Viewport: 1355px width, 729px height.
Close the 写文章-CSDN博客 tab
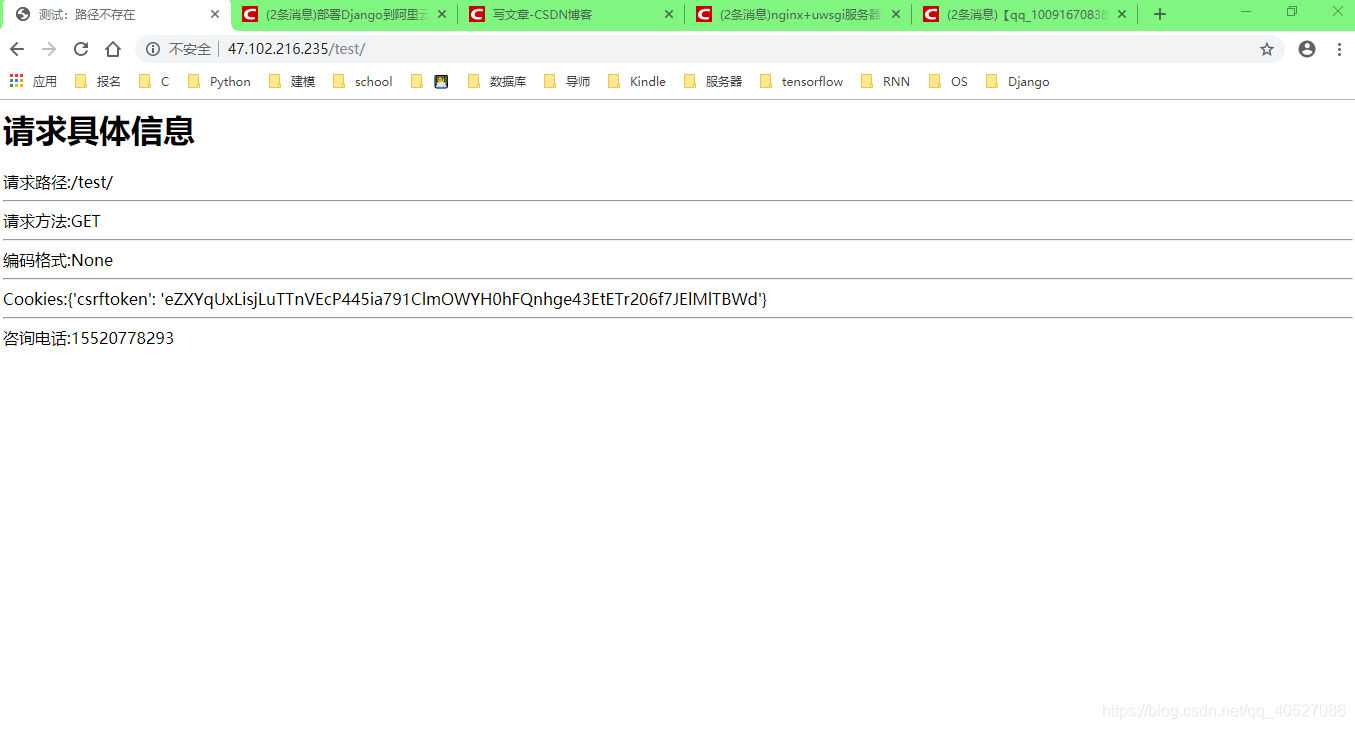click(x=669, y=14)
